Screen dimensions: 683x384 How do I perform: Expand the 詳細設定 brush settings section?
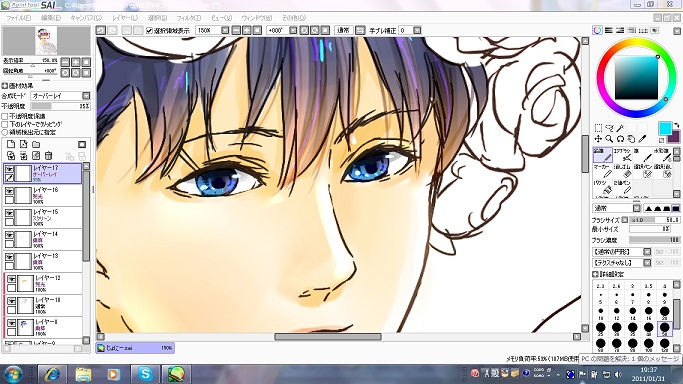595,274
